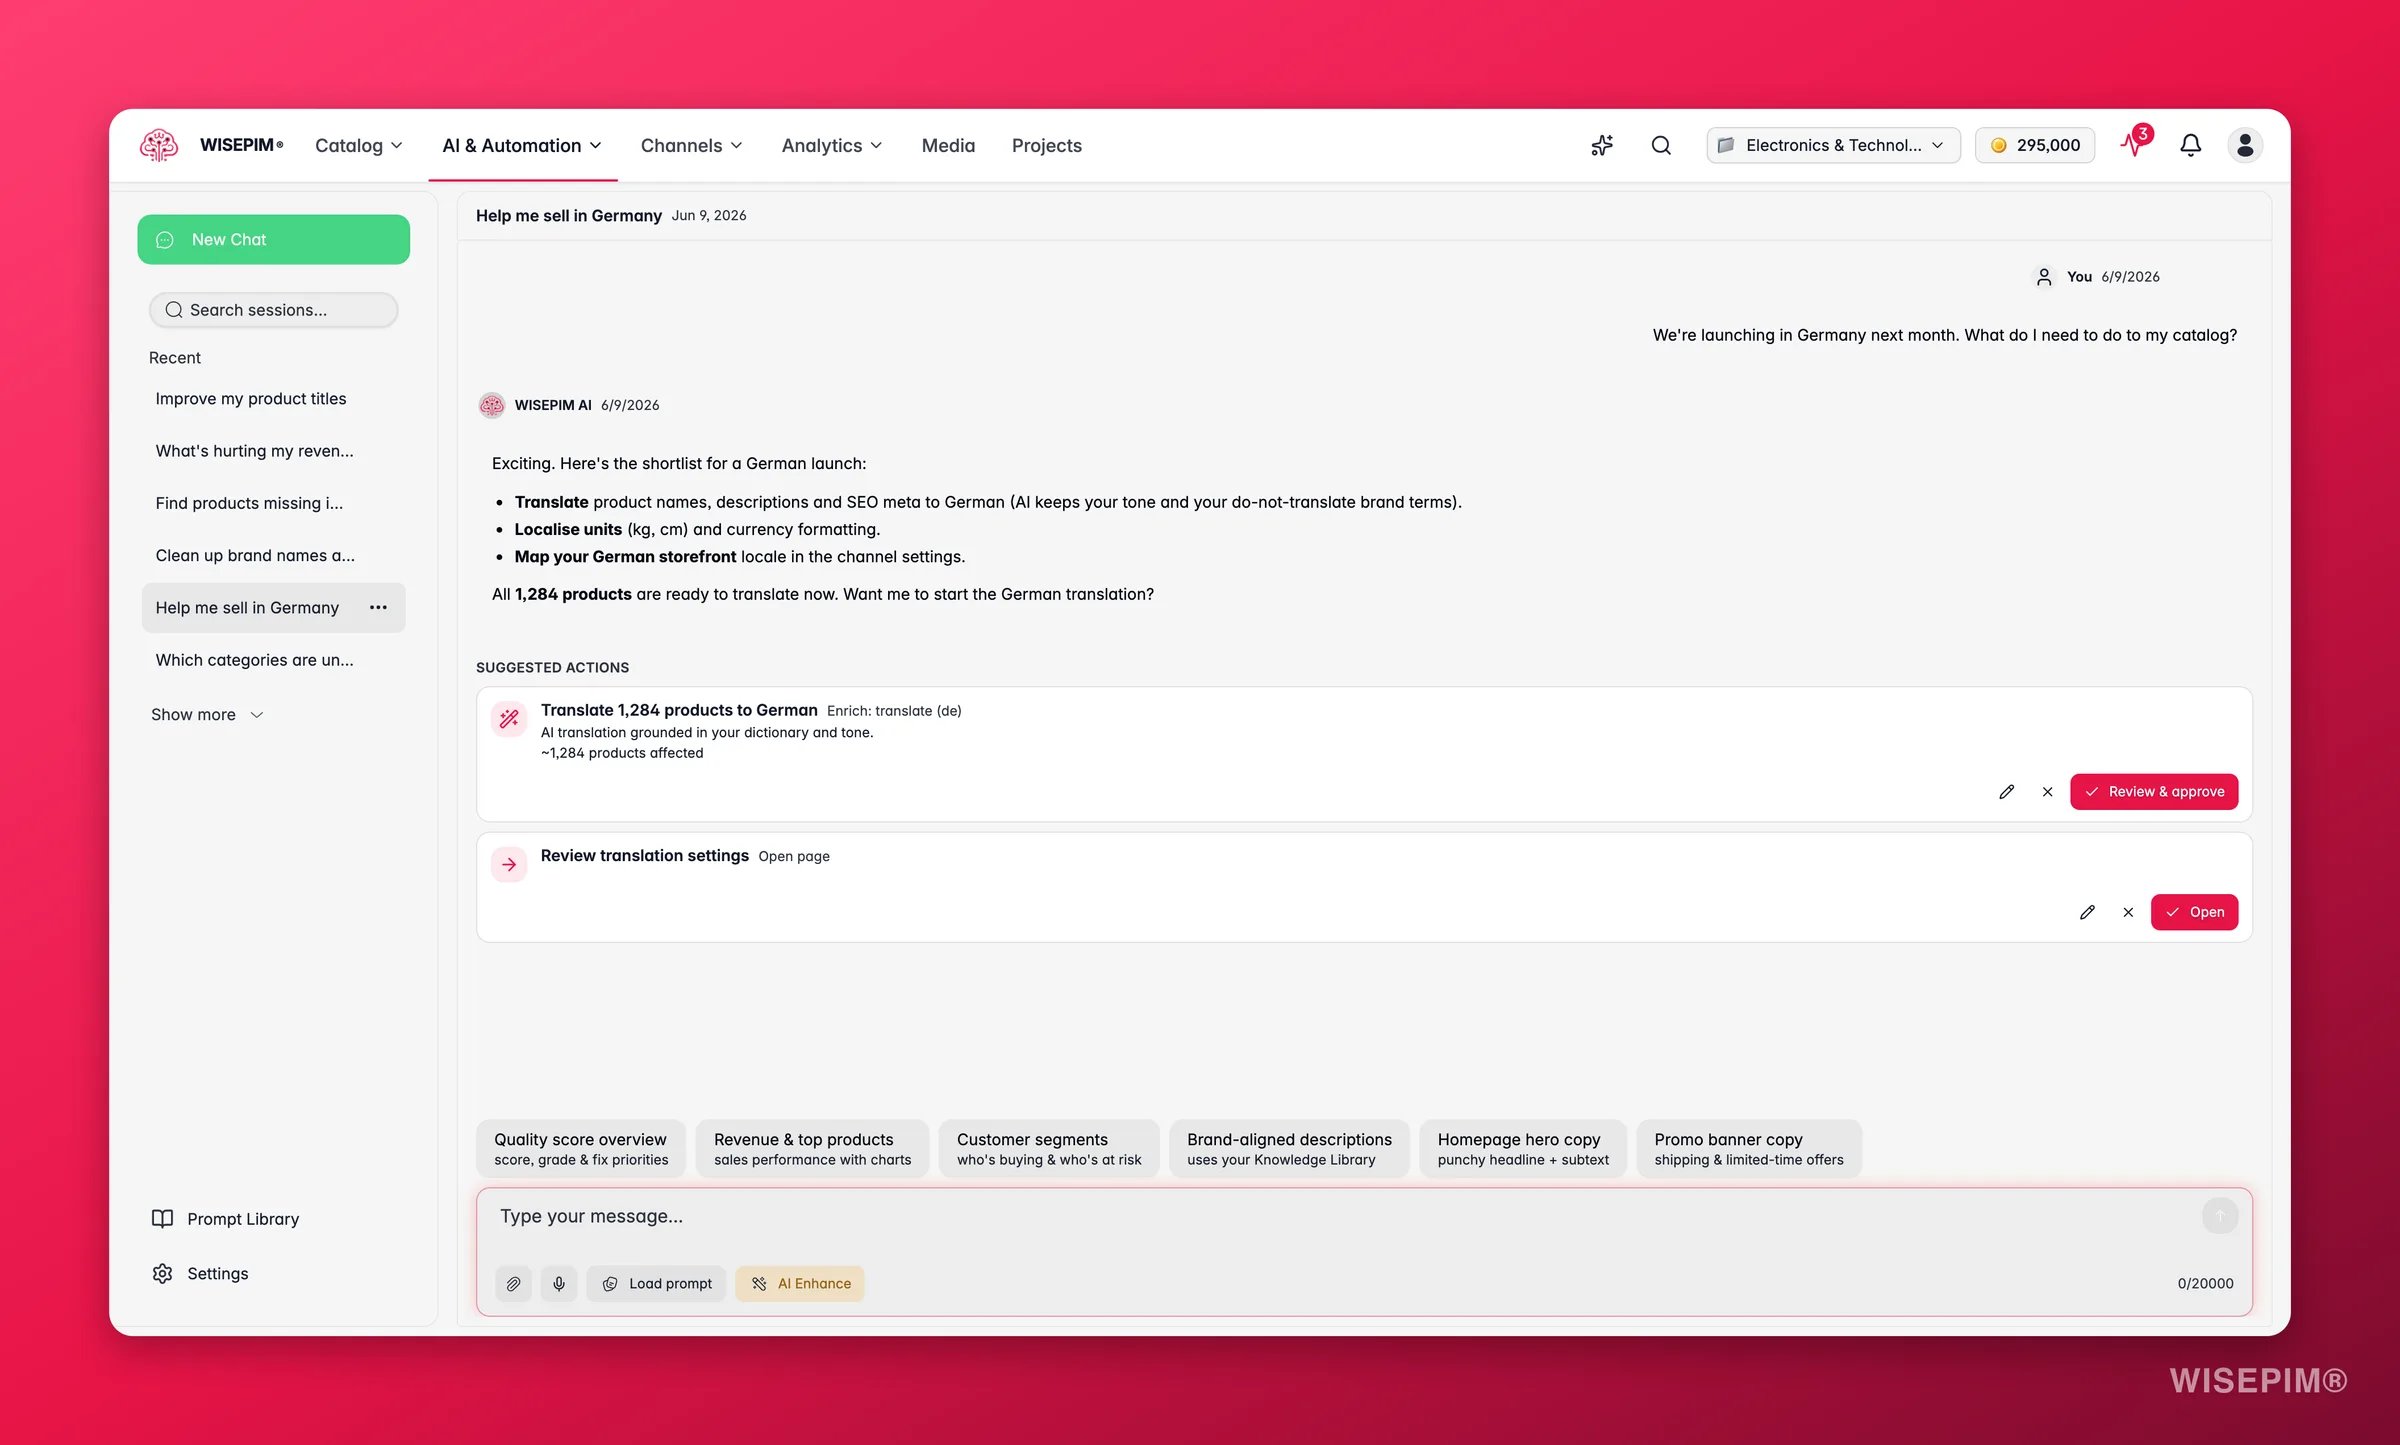Open chat Settings in the sidebar
The image size is (2400, 1445).
[x=200, y=1273]
